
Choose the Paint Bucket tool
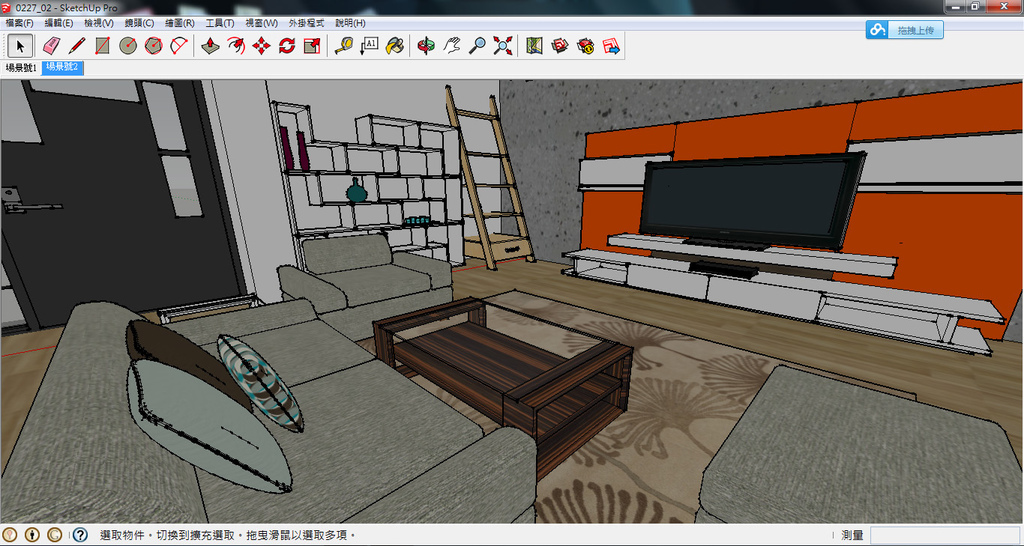(x=394, y=46)
